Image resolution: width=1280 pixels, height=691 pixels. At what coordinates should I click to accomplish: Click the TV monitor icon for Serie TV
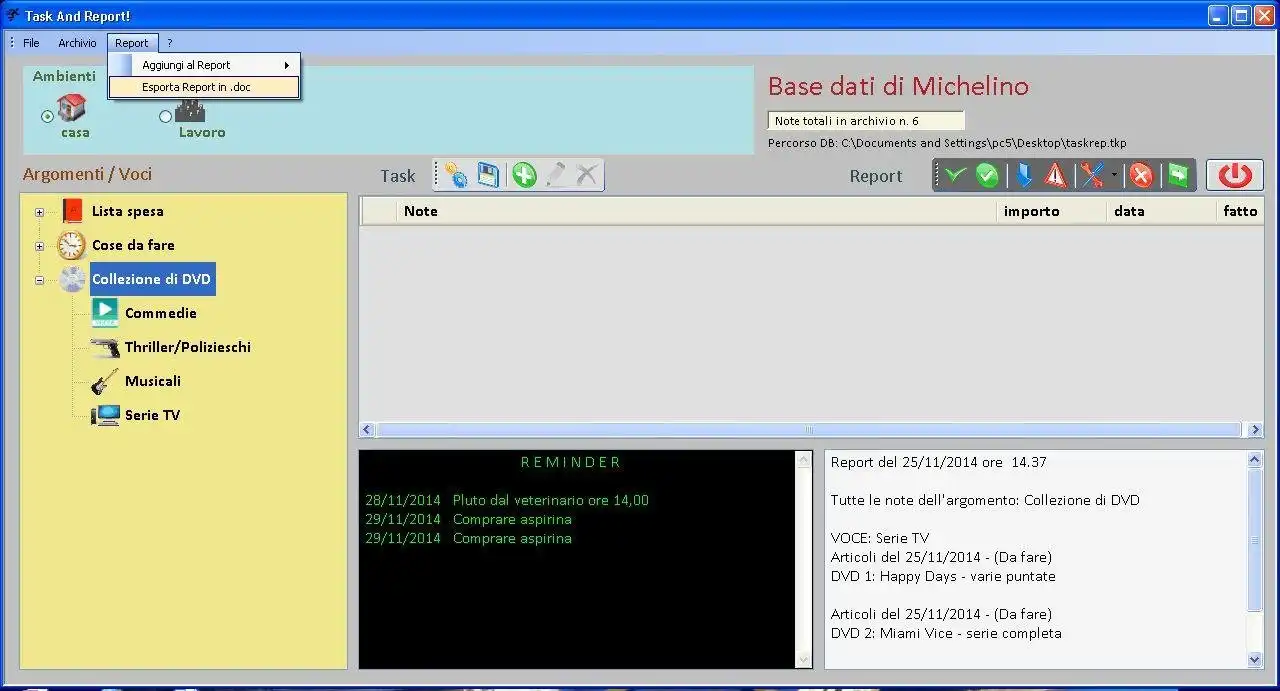[105, 415]
